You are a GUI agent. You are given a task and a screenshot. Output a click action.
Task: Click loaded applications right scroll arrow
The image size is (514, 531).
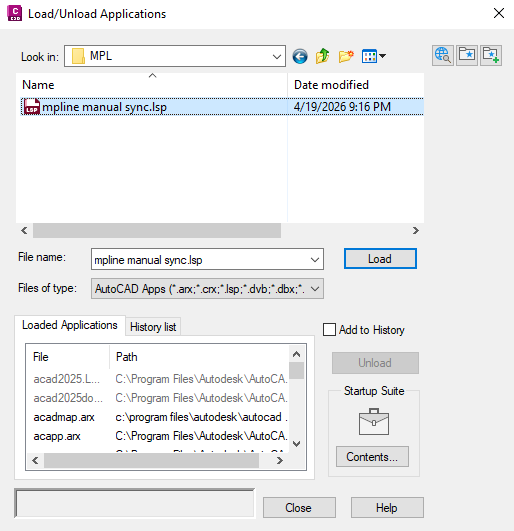[280, 461]
